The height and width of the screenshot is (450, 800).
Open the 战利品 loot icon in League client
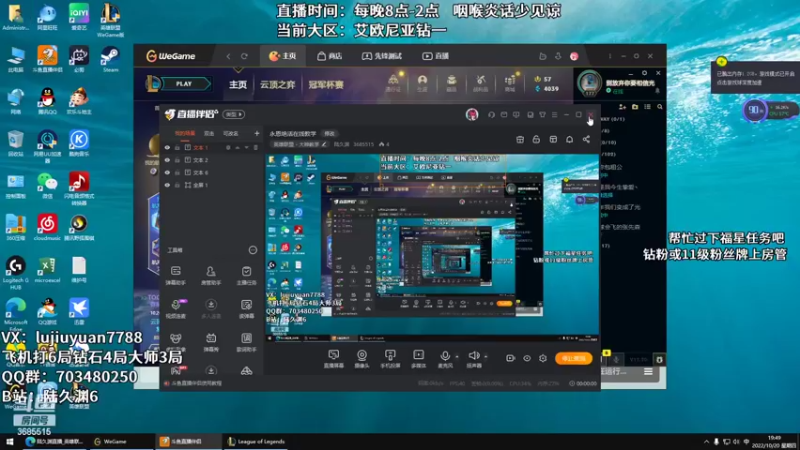[481, 83]
